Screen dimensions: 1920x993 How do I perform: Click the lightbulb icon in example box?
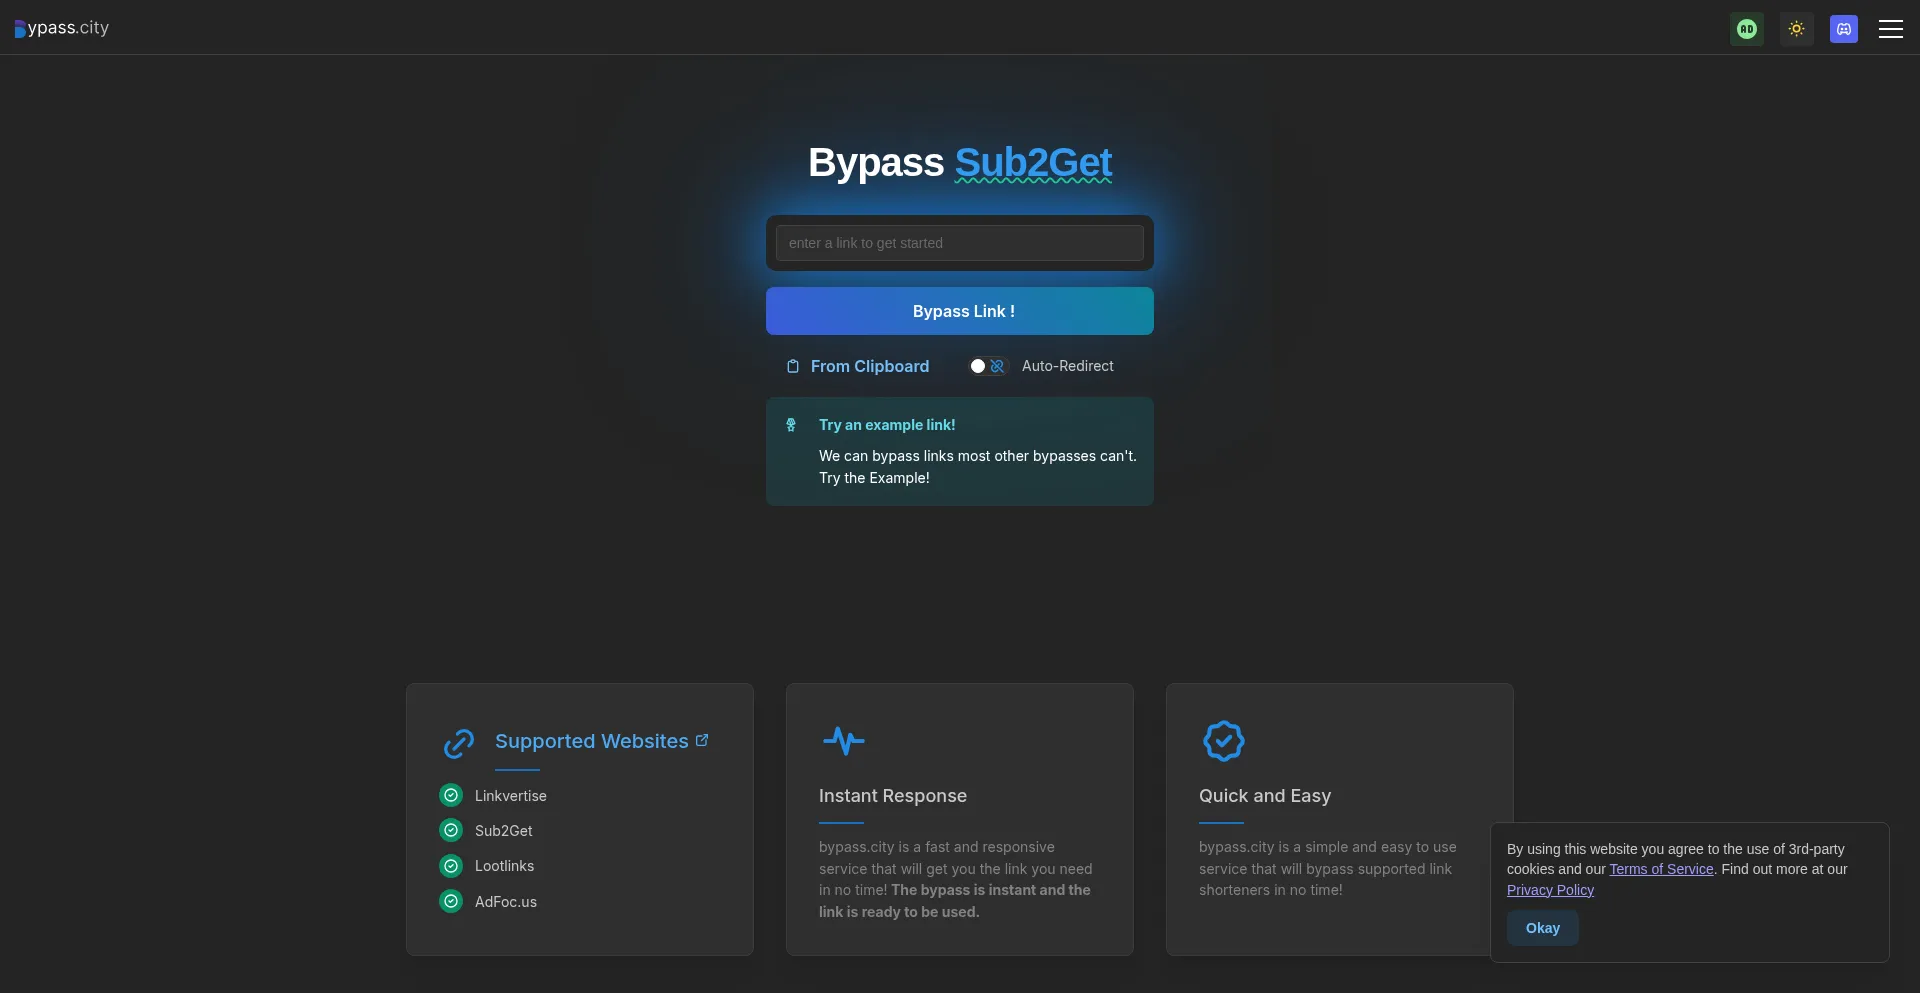[791, 425]
